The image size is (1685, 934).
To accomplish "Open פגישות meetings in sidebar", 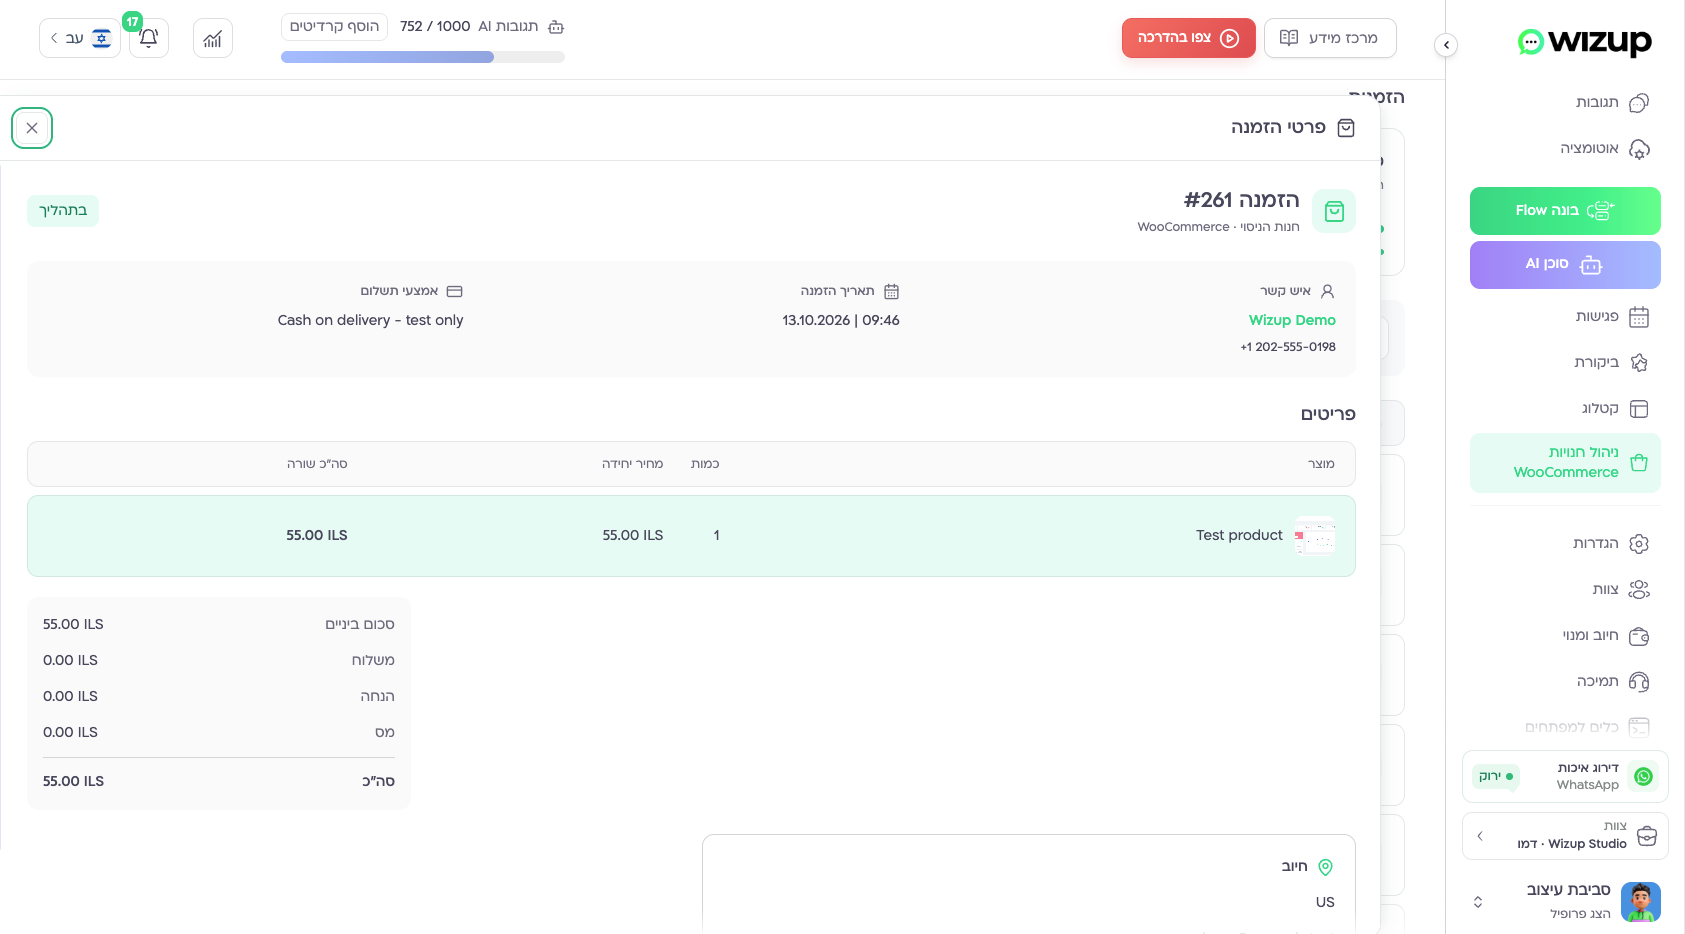I will (x=1612, y=317).
